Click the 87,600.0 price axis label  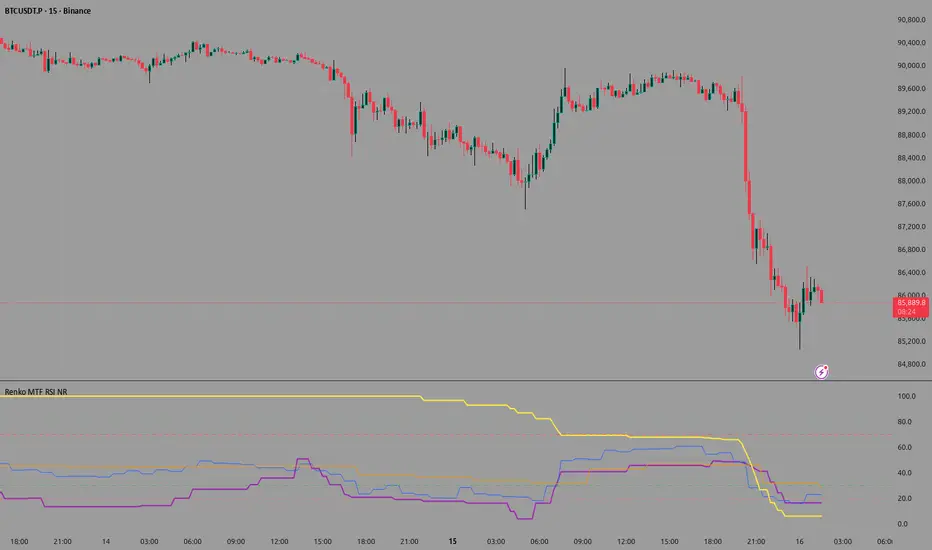(x=911, y=203)
